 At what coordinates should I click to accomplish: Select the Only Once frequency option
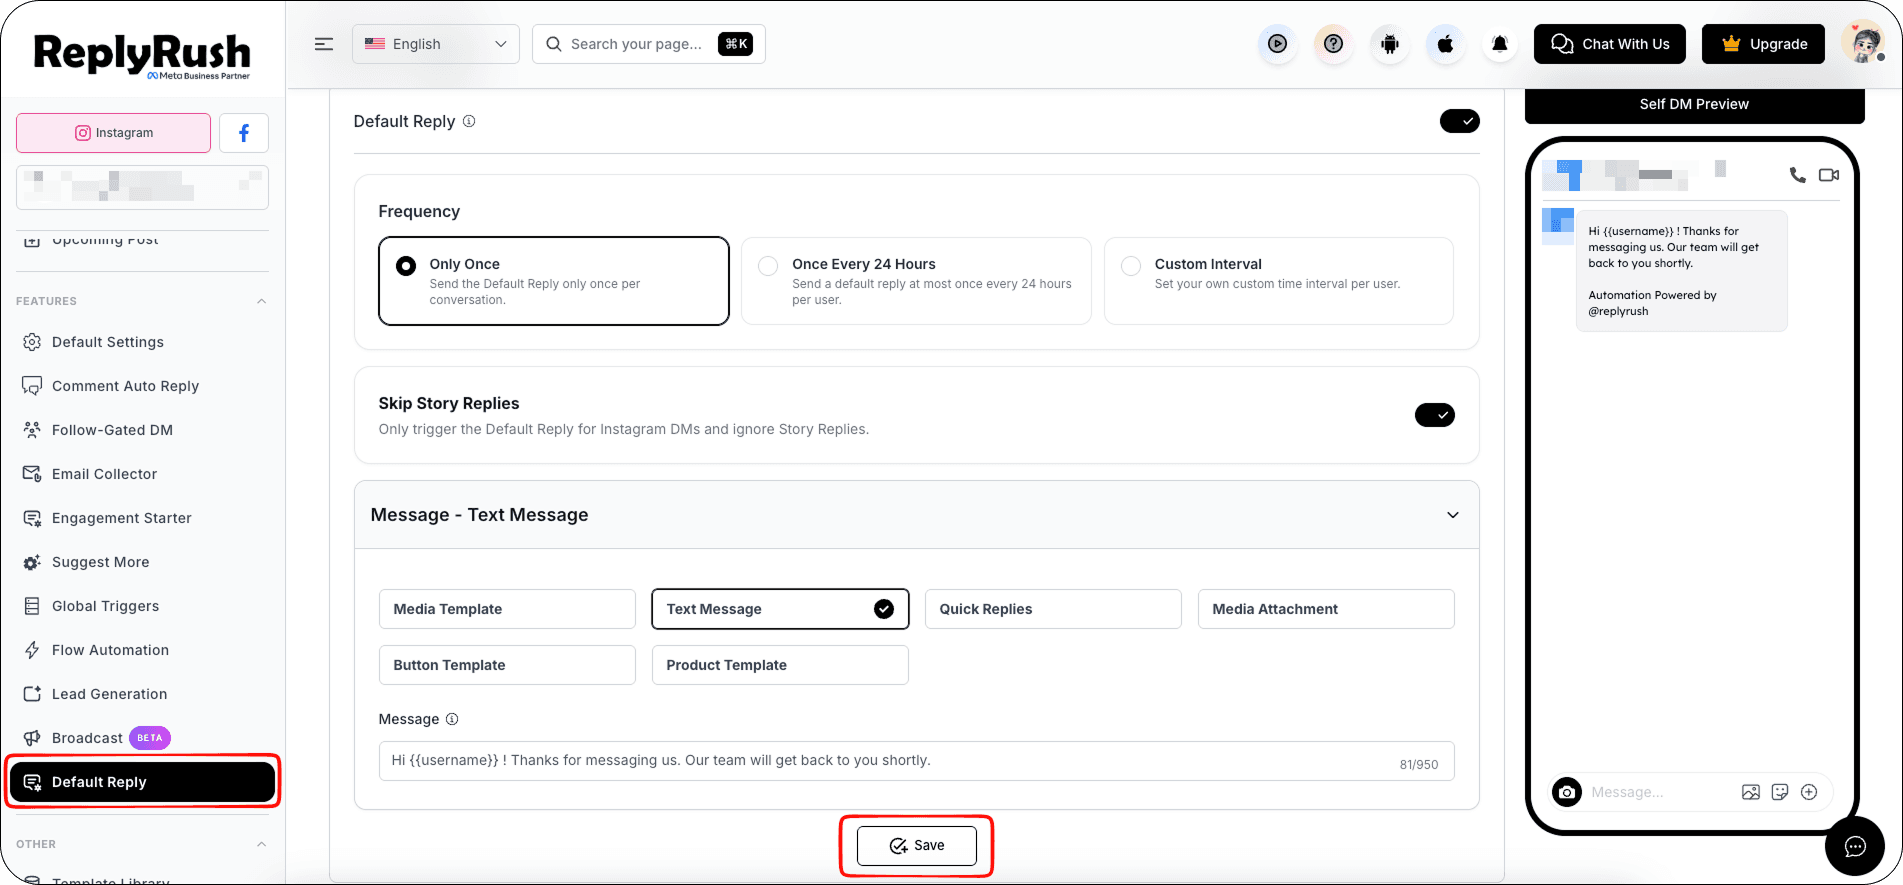tap(554, 281)
